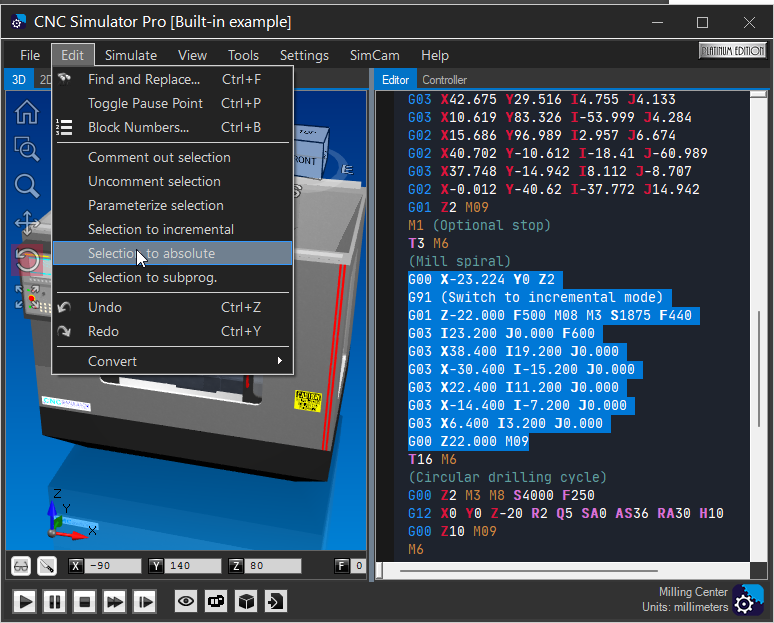Click the line 'G01 Z2 M09'
The height and width of the screenshot is (623, 774).
pos(448,207)
